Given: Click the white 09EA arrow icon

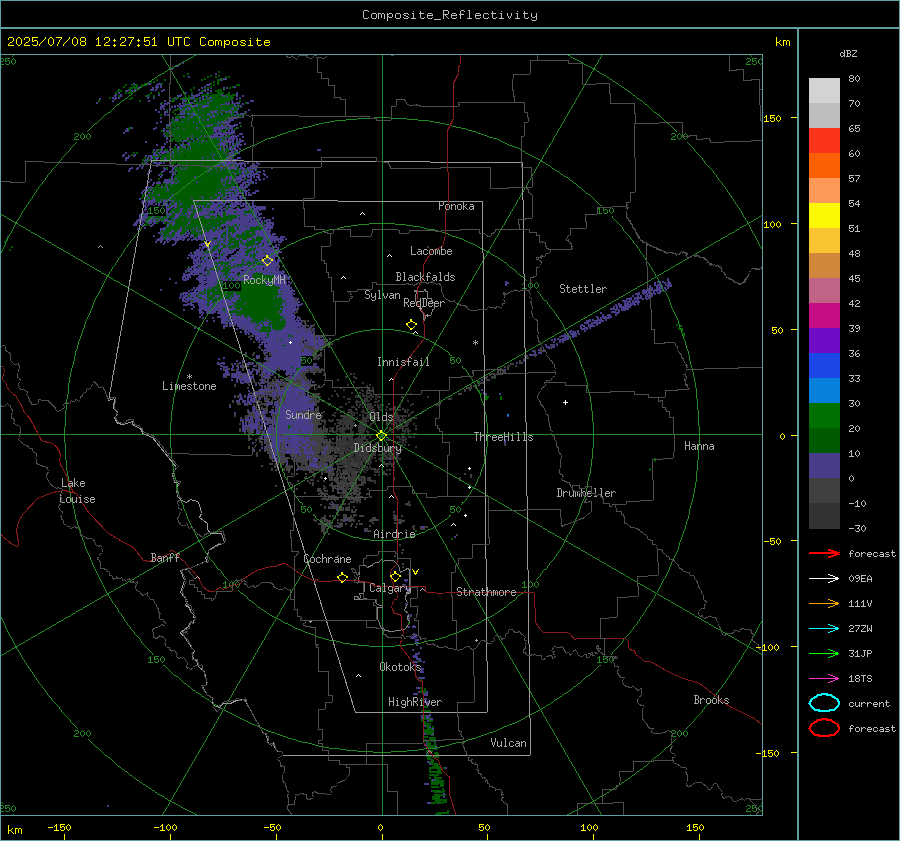Looking at the screenshot, I should 824,578.
